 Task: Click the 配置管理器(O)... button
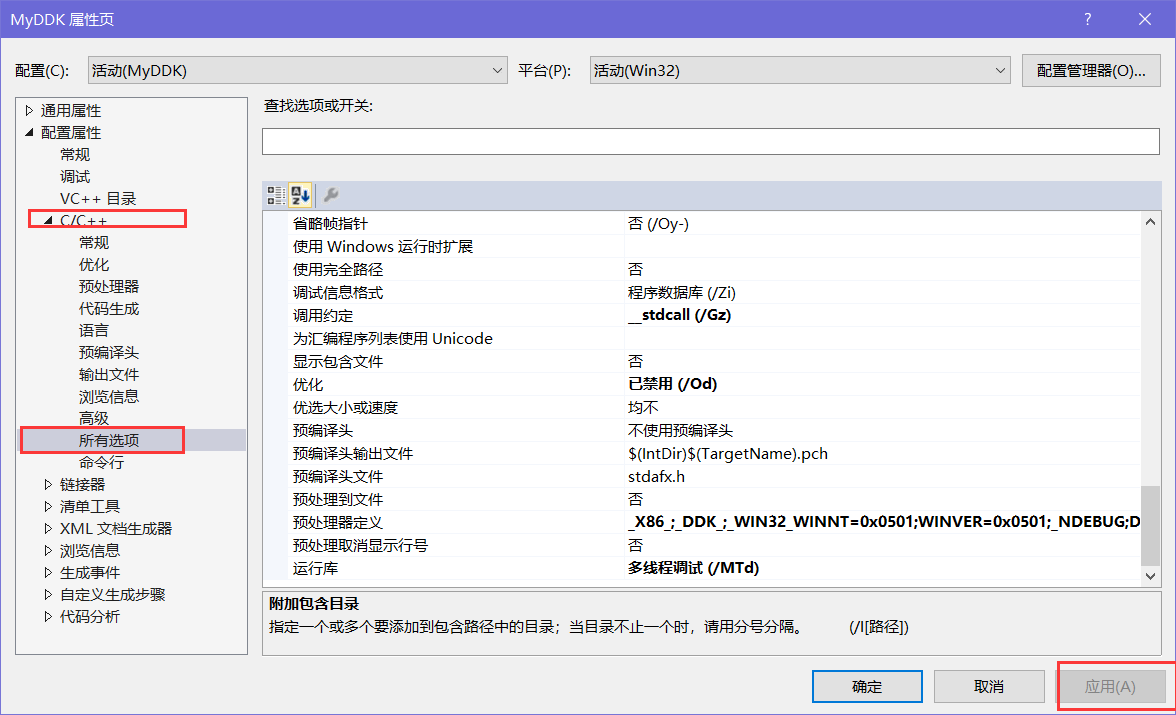pyautogui.click(x=1091, y=71)
